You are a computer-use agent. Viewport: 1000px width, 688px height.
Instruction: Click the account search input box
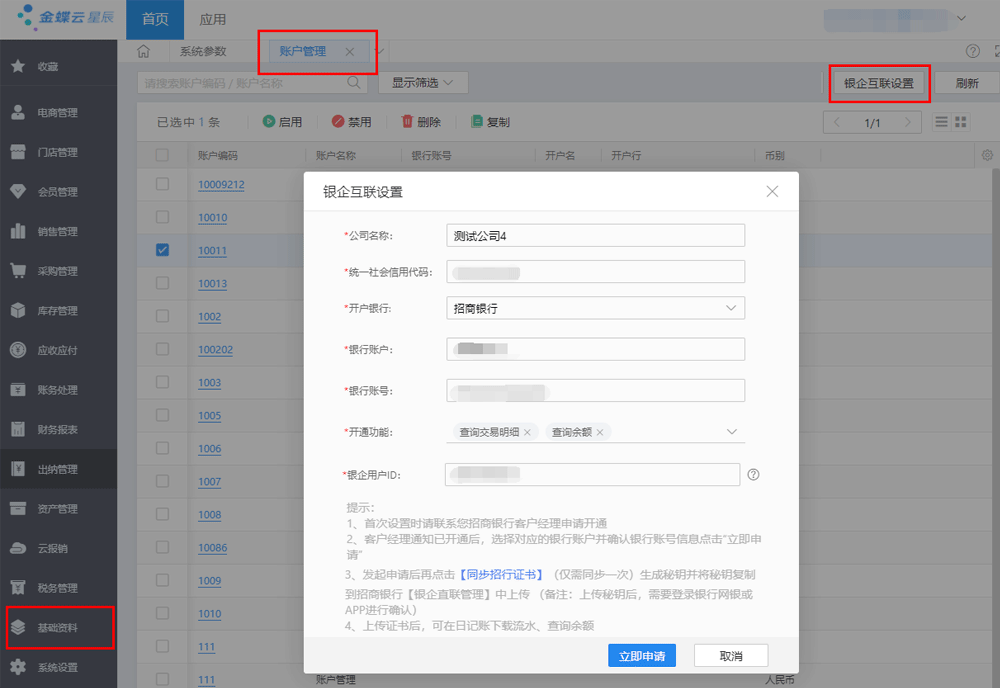click(252, 83)
